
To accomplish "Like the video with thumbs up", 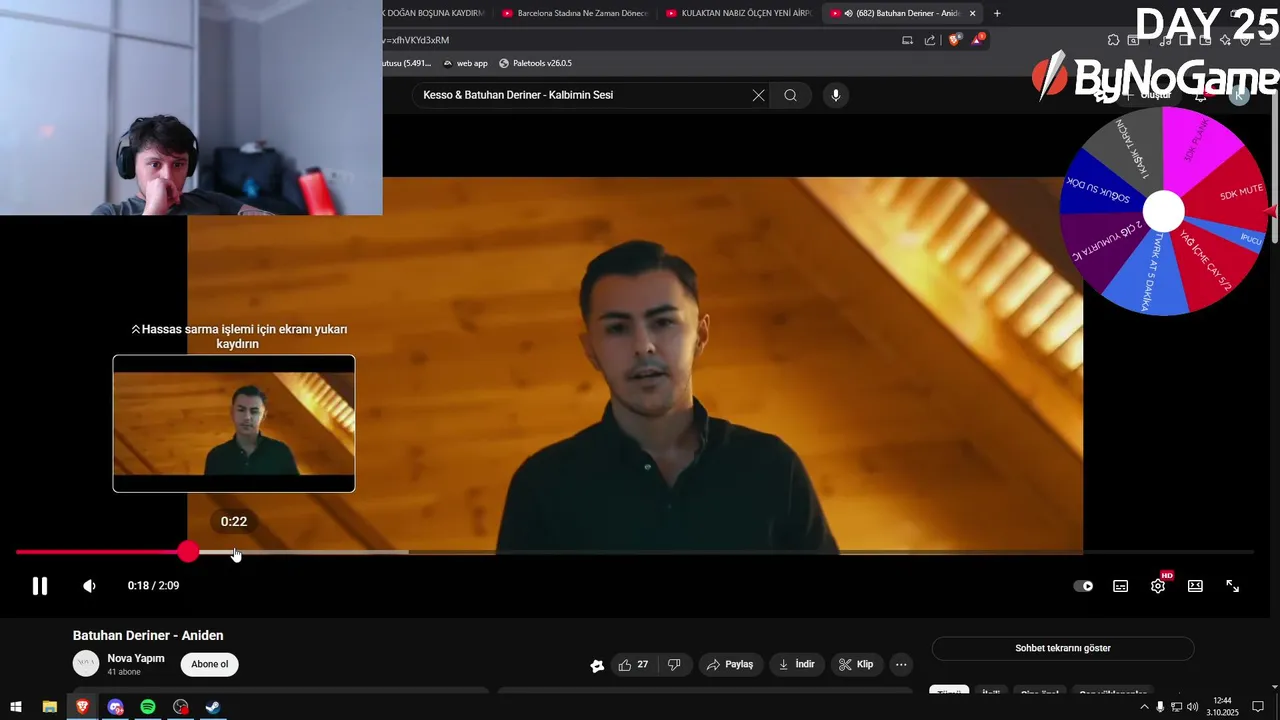I will point(633,664).
